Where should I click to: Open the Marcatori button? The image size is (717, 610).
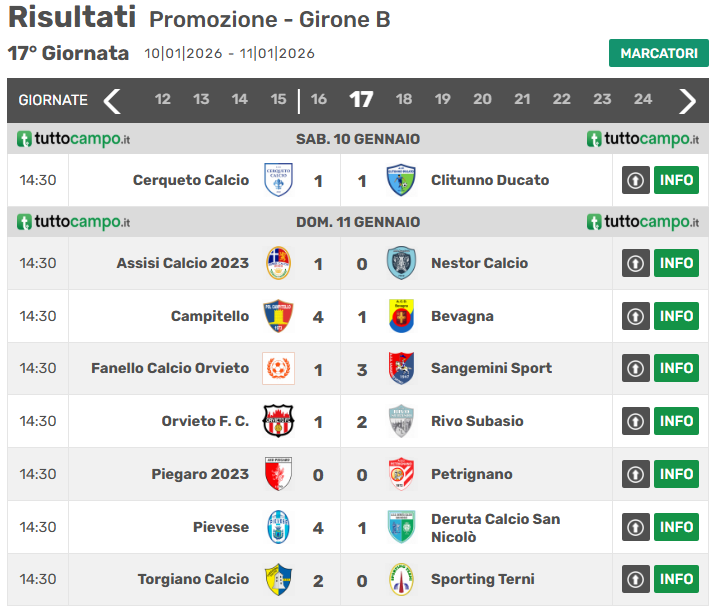658,53
